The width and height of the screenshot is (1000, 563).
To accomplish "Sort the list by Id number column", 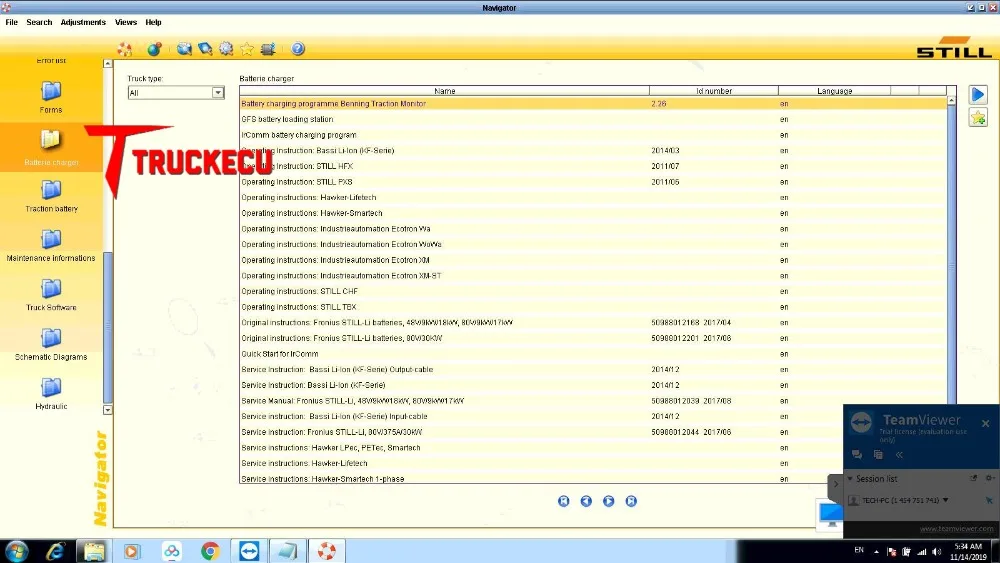I will (714, 91).
